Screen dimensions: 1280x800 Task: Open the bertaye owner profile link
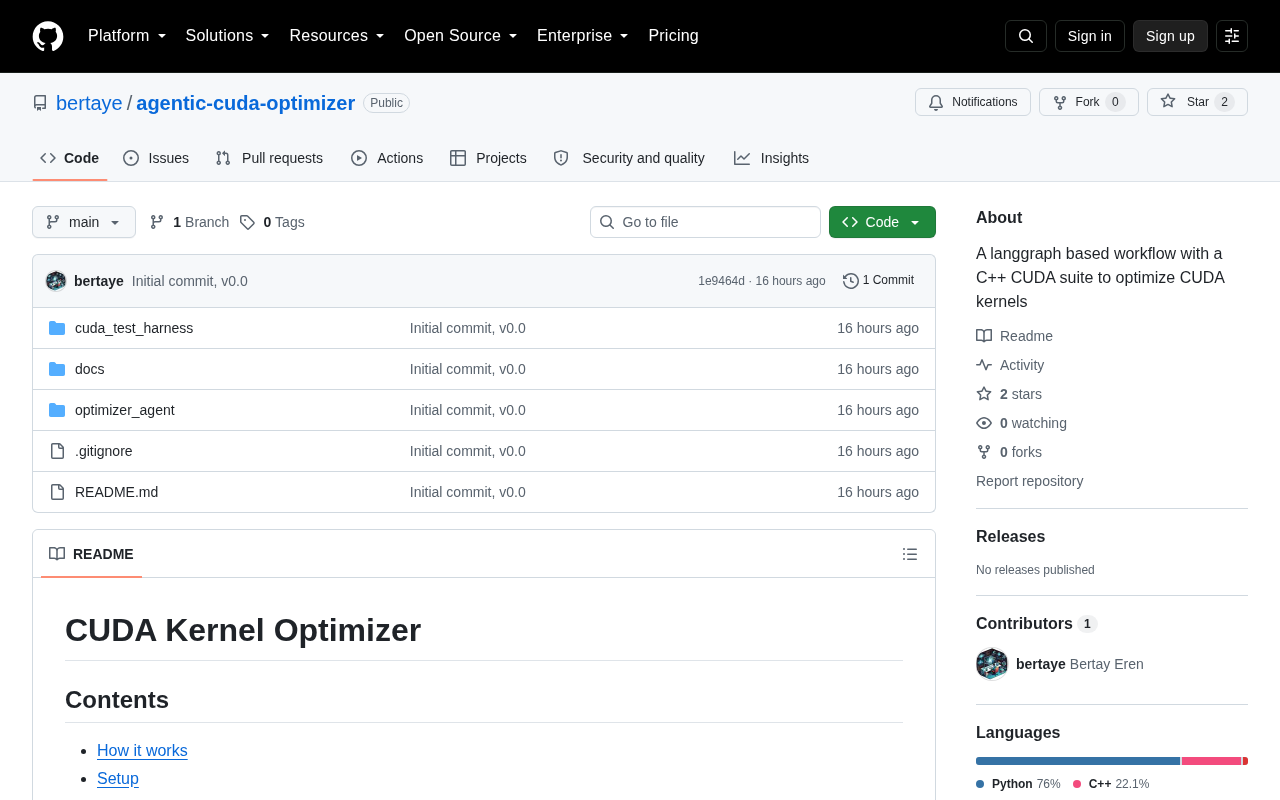pyautogui.click(x=89, y=103)
